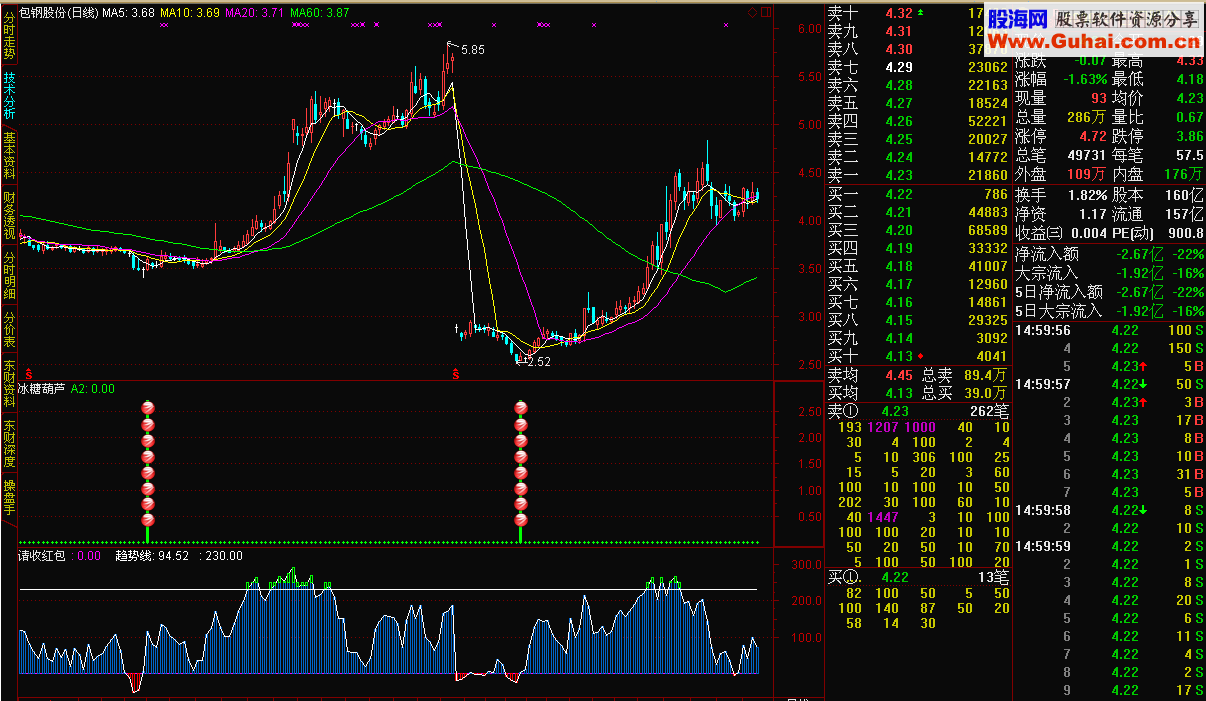Click the 大宗流入 -1.92亿 row
1206x701 pixels.
pyautogui.click(x=1109, y=273)
